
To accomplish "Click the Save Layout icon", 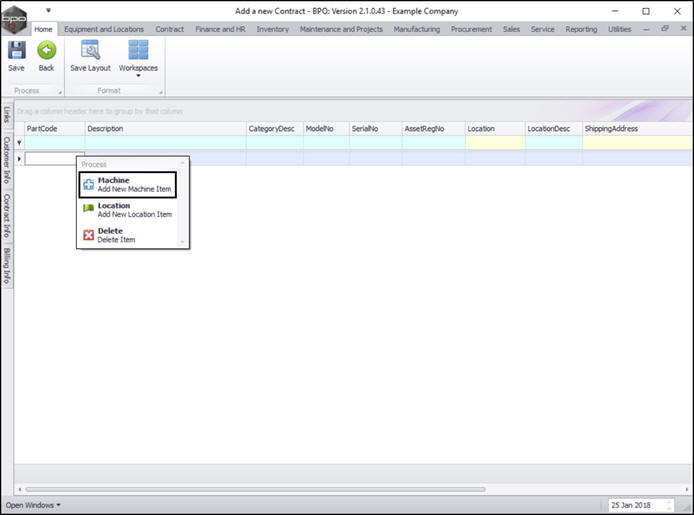I will pyautogui.click(x=90, y=50).
